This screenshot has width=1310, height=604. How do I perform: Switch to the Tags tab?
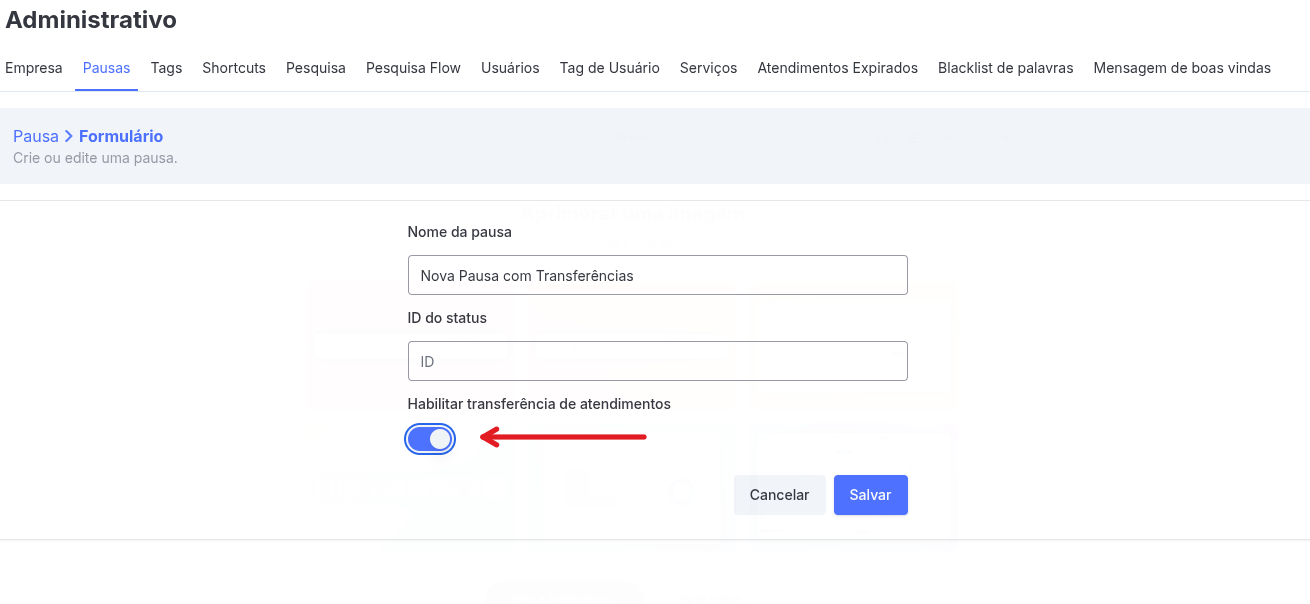[166, 68]
